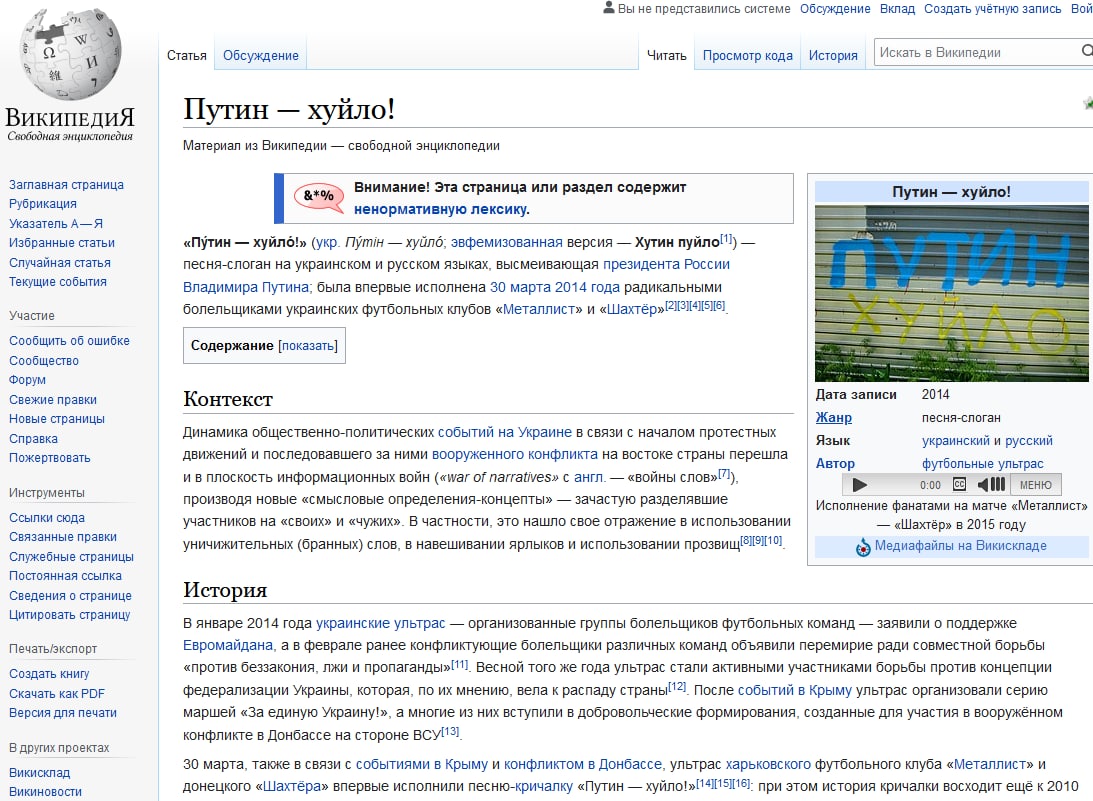Click ненормативную лексику link
This screenshot has width=1093, height=801.
(441, 209)
